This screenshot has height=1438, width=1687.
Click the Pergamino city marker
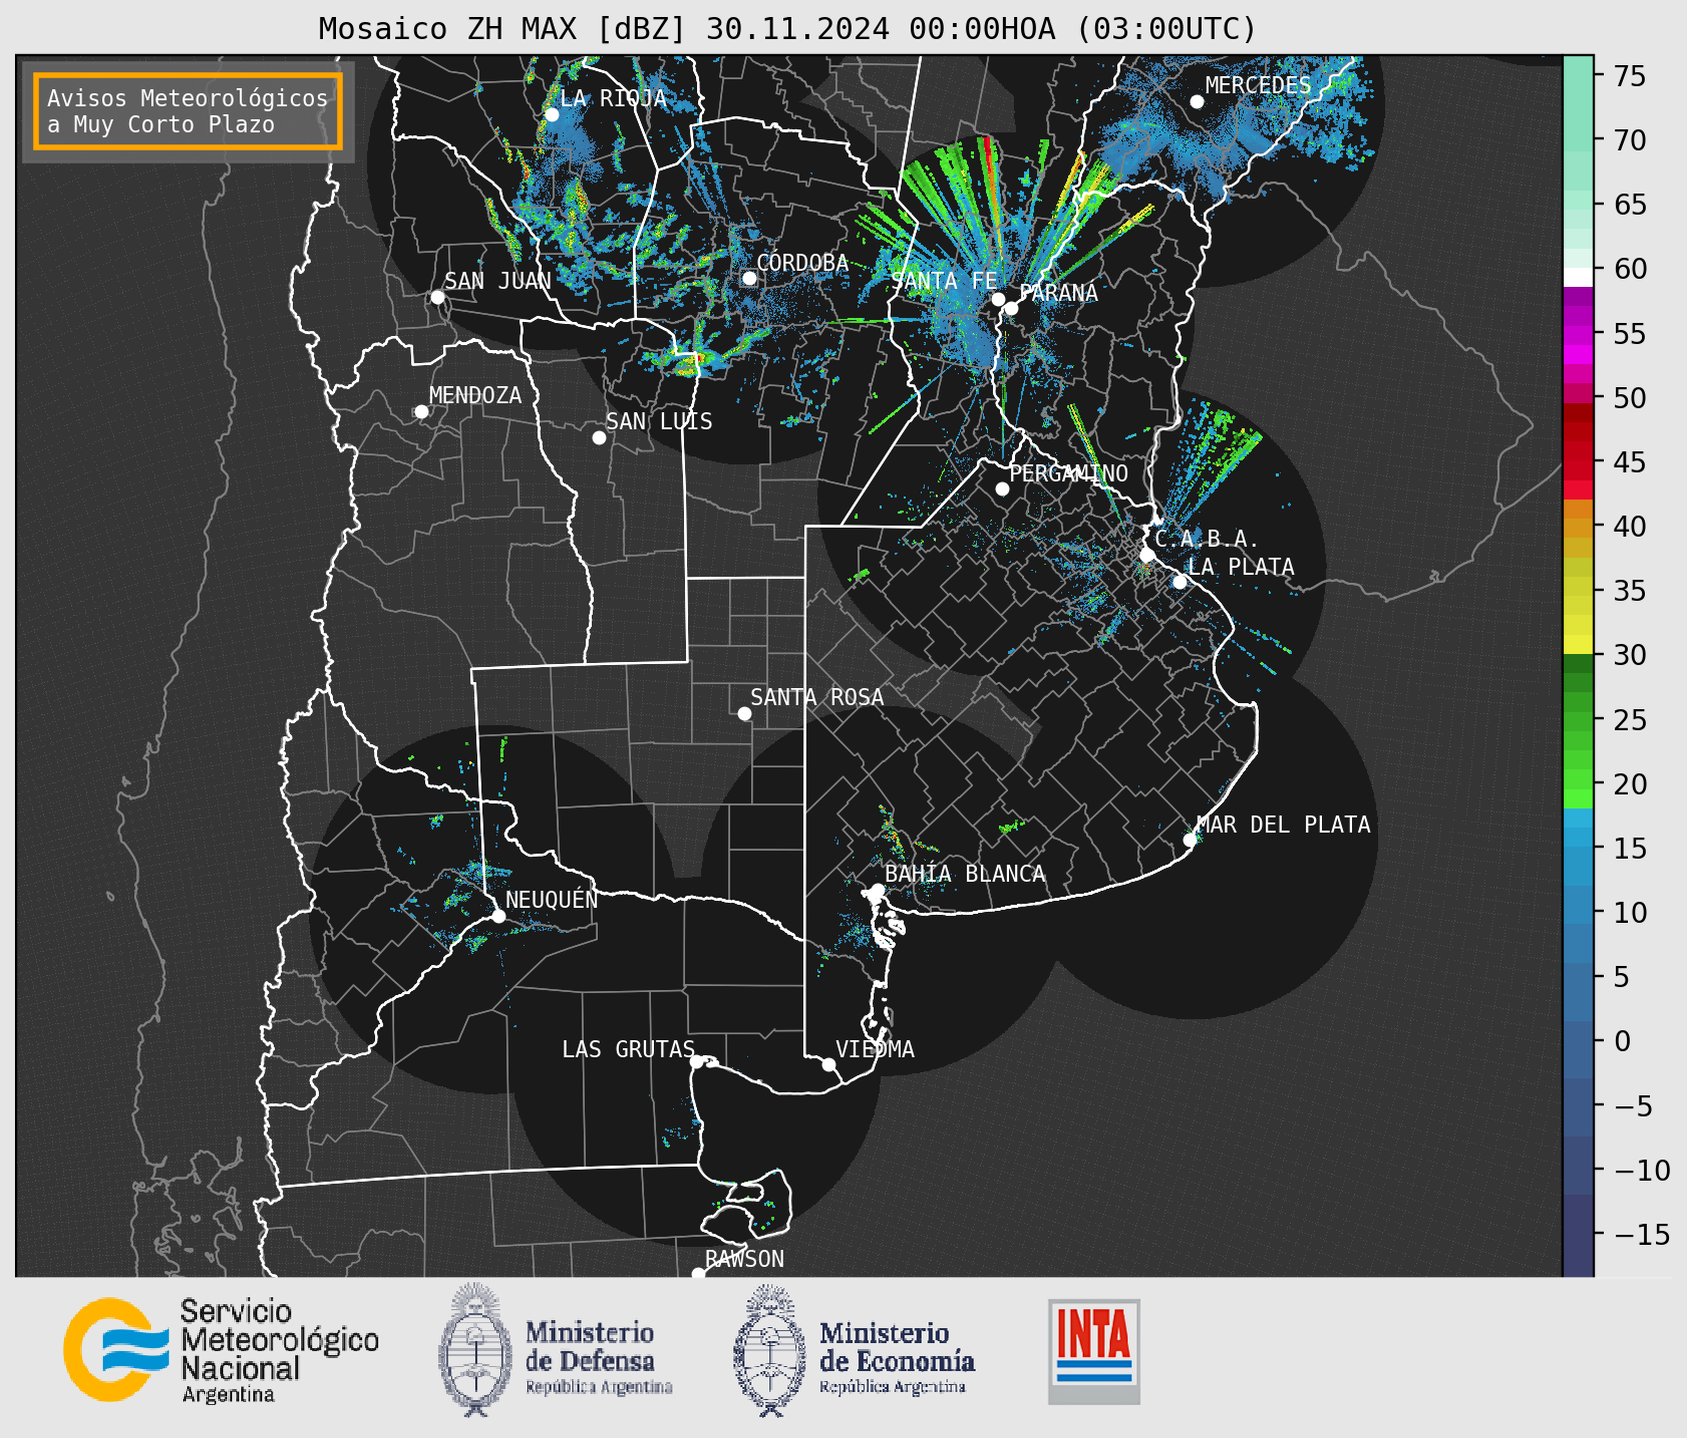pos(1002,489)
